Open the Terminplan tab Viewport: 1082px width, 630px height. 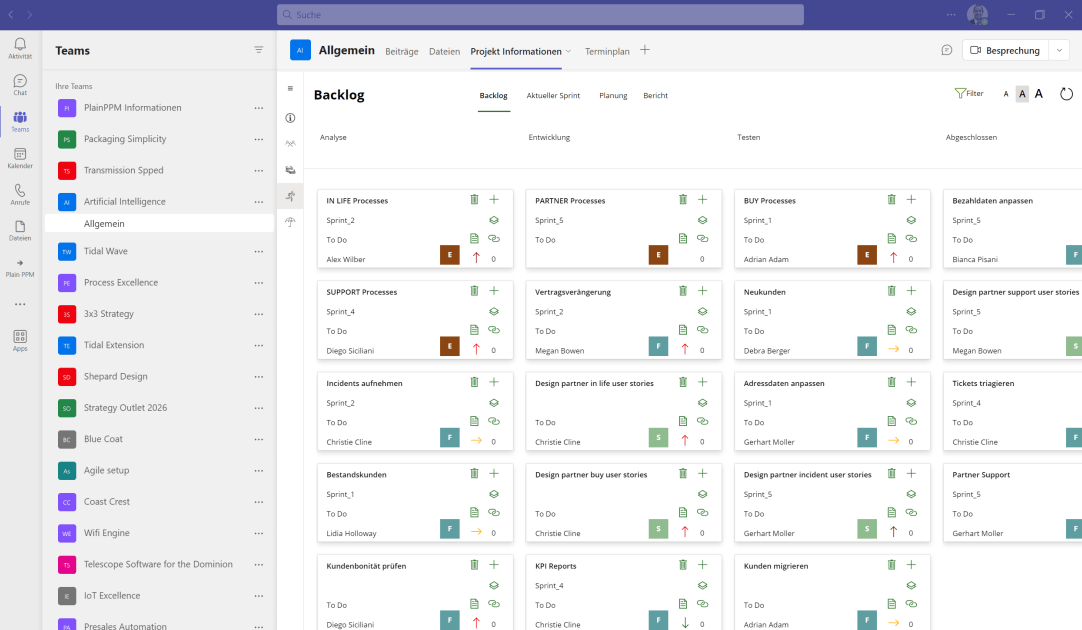607,51
